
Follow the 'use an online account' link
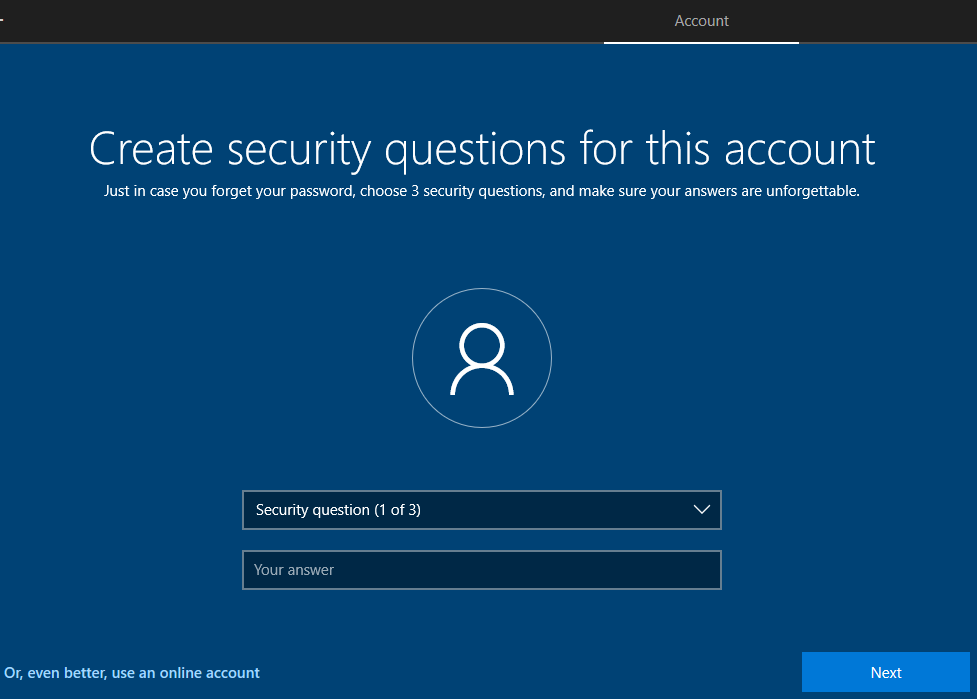132,673
